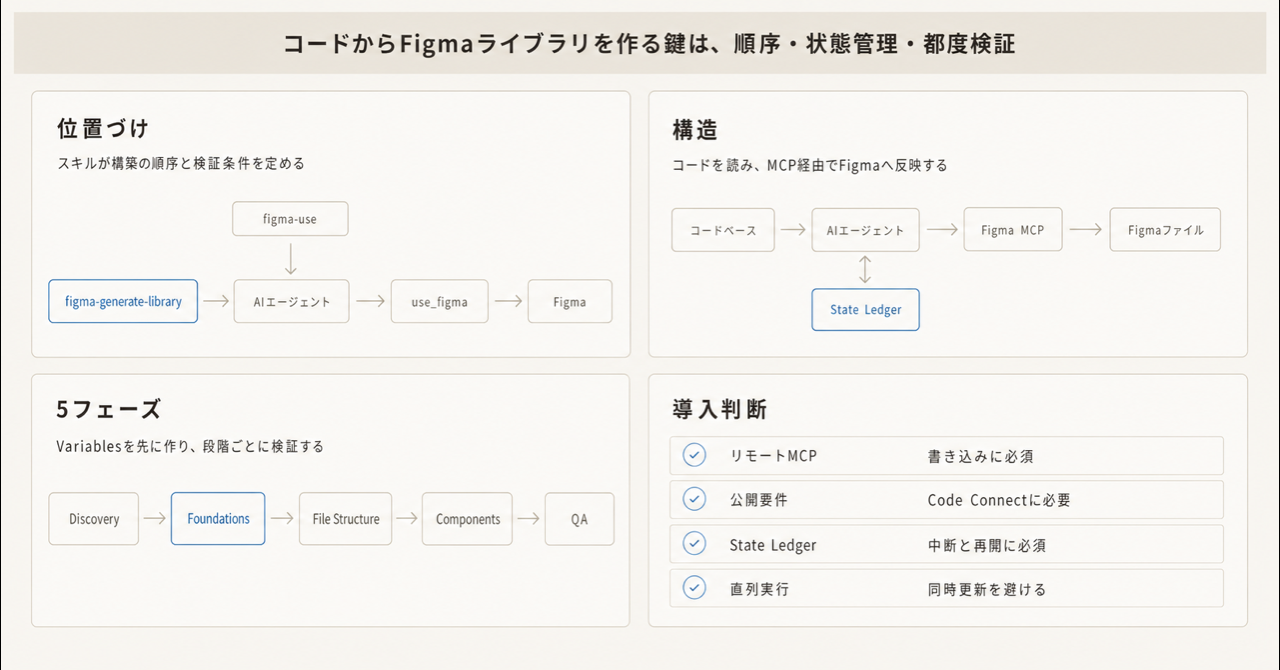Click the check icon beside リモートMCP
The image size is (1280, 670).
694,455
